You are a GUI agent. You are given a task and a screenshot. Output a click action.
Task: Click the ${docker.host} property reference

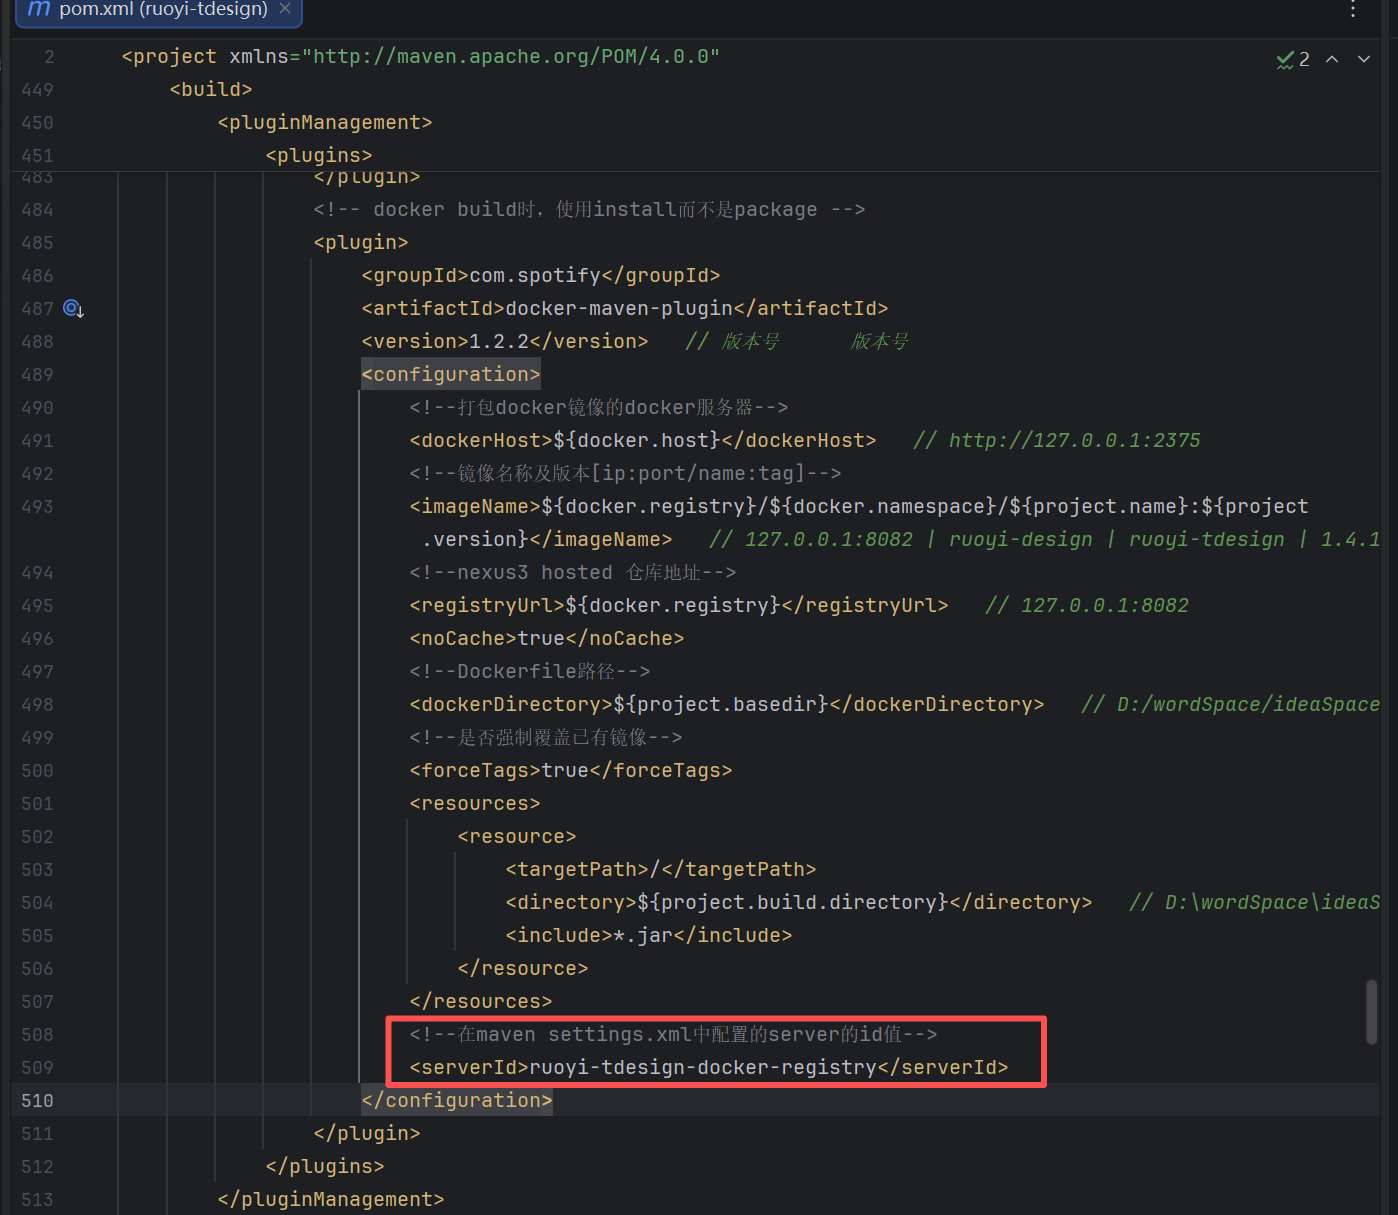pos(637,440)
